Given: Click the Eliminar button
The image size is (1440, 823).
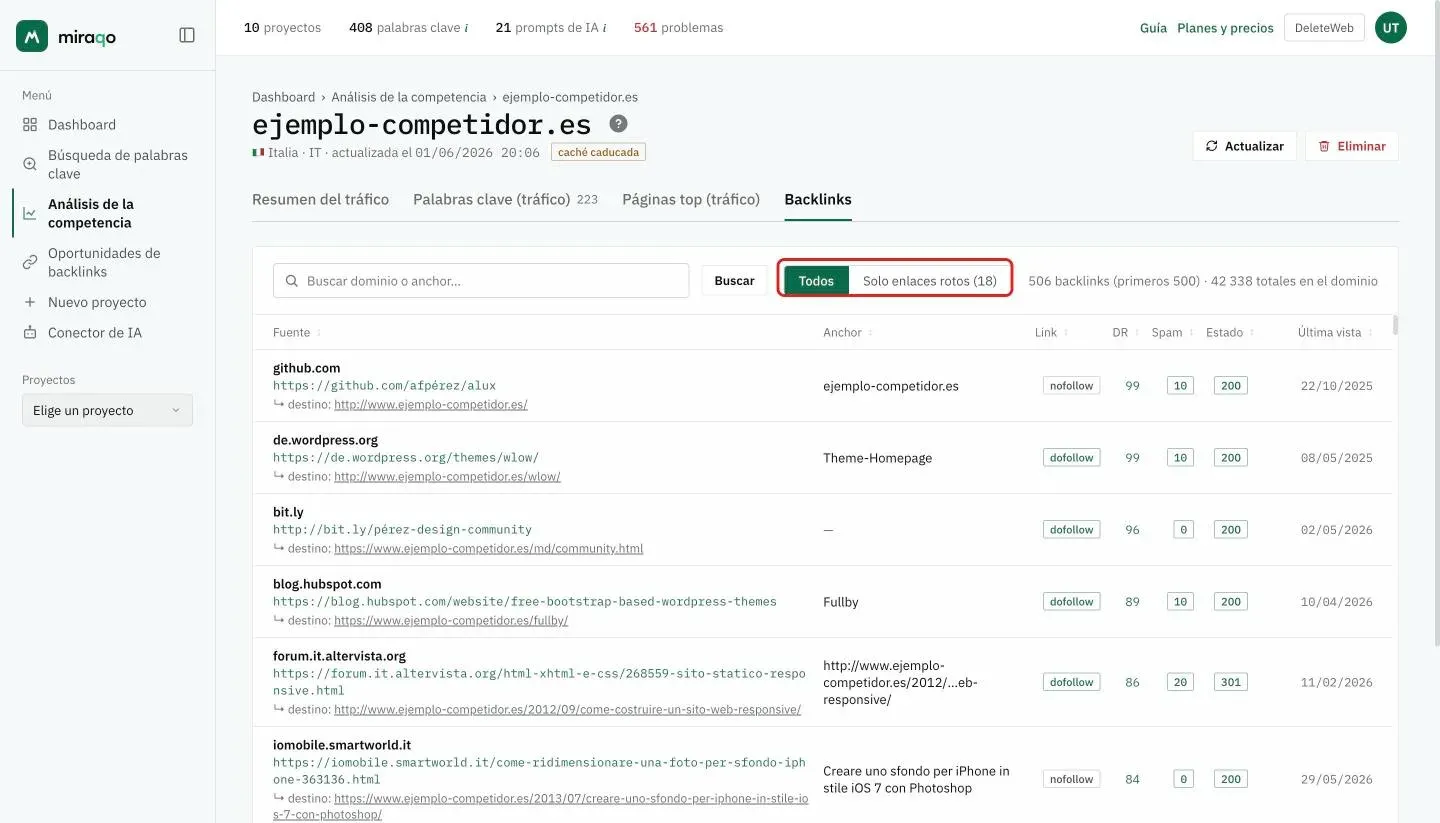Looking at the screenshot, I should 1351,146.
